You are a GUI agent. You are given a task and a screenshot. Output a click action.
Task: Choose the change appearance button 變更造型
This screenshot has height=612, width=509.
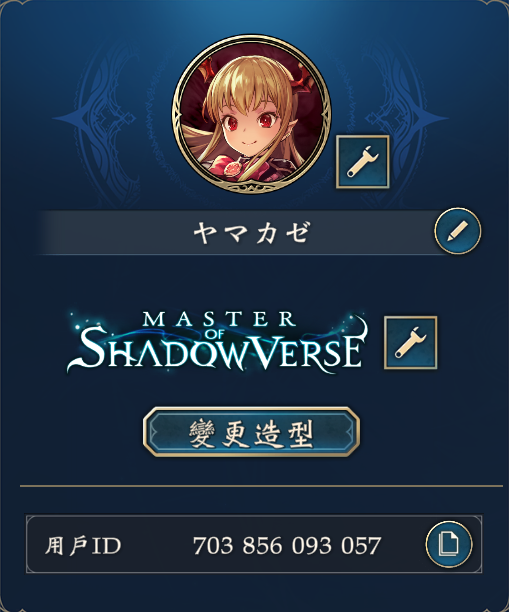251,432
